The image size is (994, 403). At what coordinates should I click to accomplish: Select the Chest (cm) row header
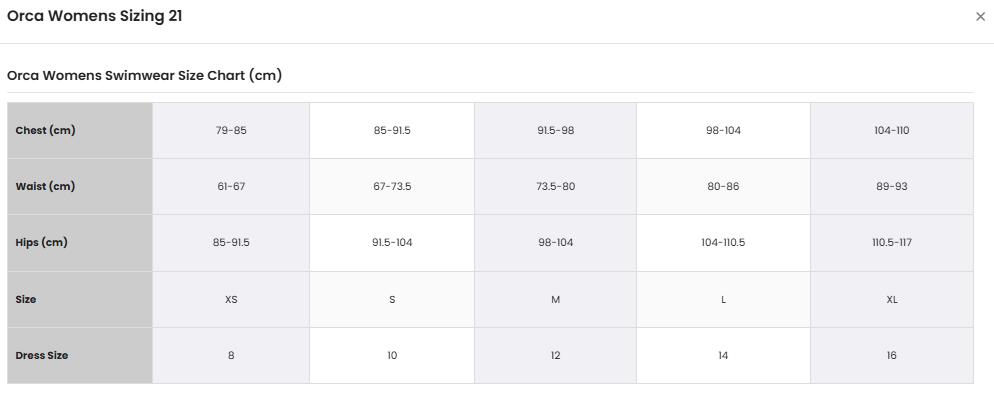tap(80, 131)
